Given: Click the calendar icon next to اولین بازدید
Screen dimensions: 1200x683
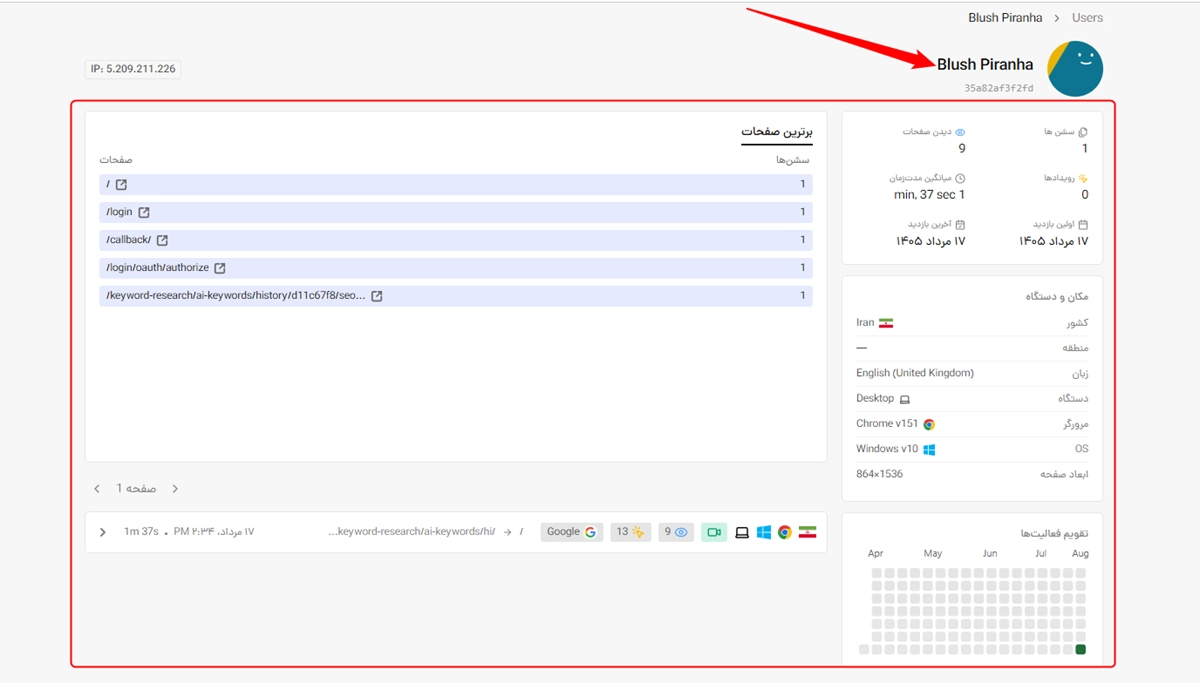Looking at the screenshot, I should coord(1083,225).
